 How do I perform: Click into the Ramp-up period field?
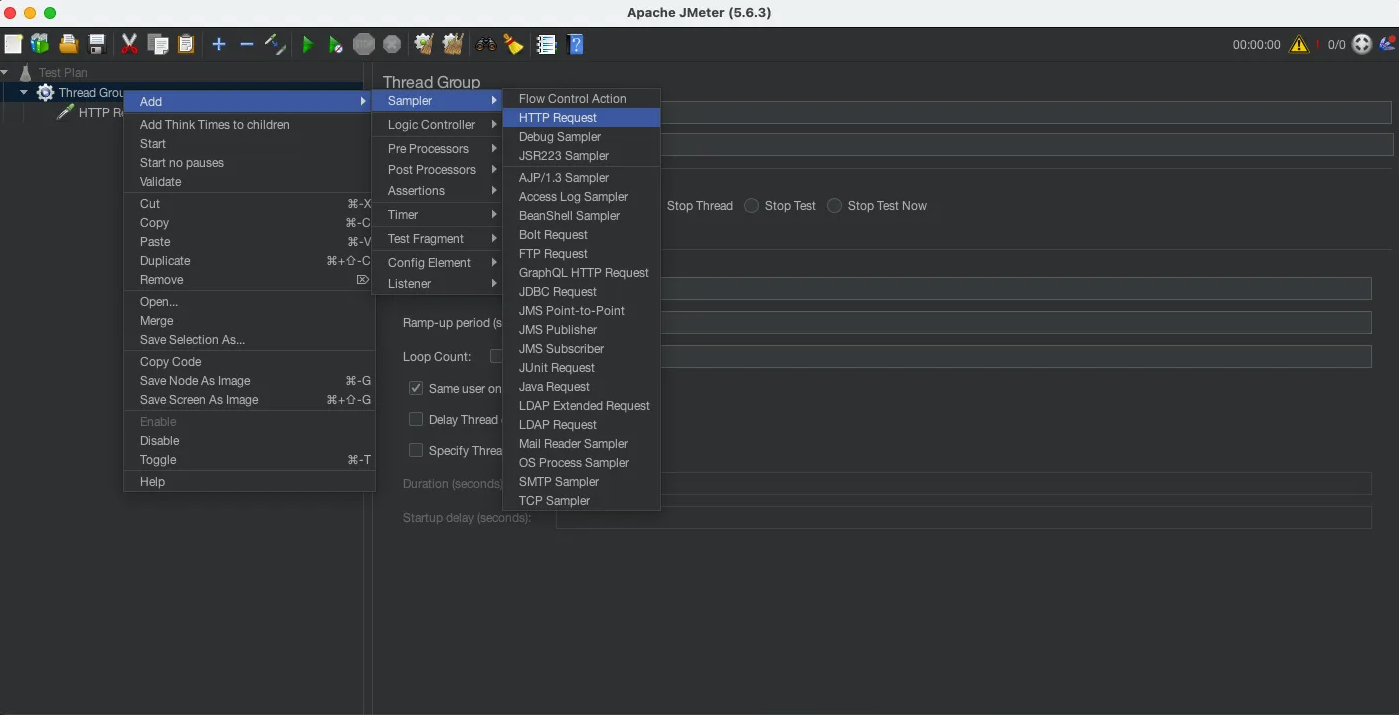tap(1015, 323)
